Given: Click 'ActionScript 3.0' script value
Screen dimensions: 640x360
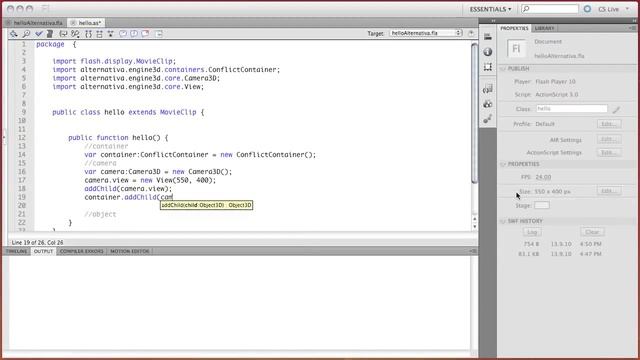Looking at the screenshot, I should 557,94.
